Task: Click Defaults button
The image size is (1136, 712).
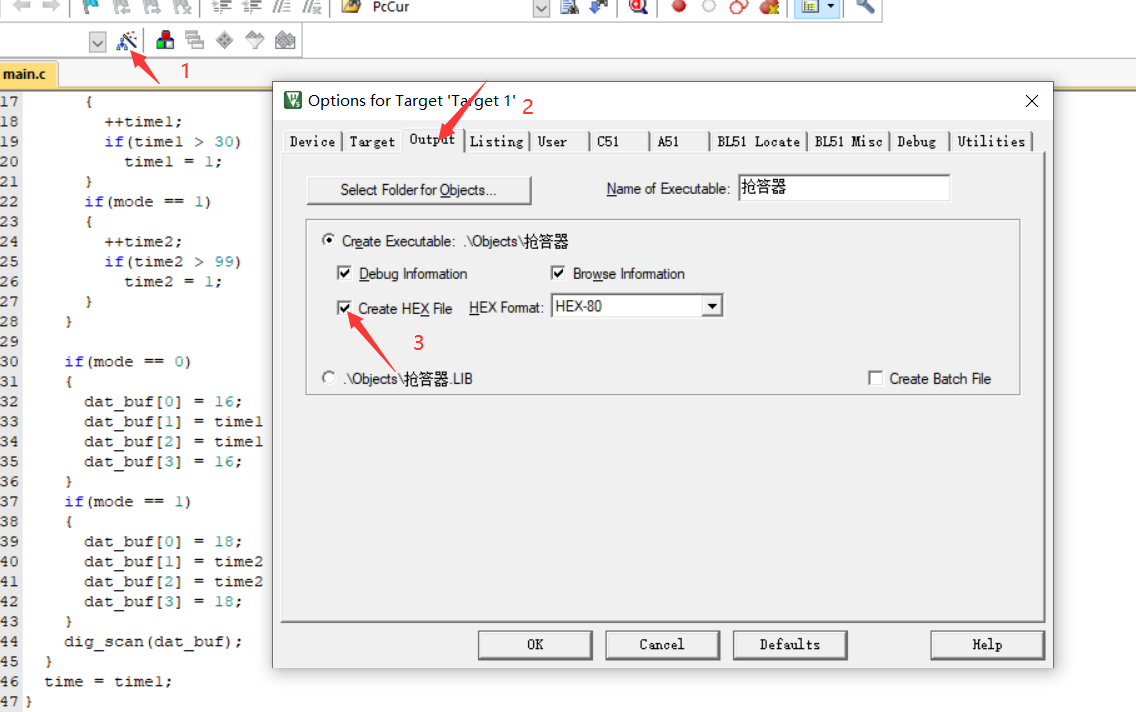Action: (x=790, y=645)
